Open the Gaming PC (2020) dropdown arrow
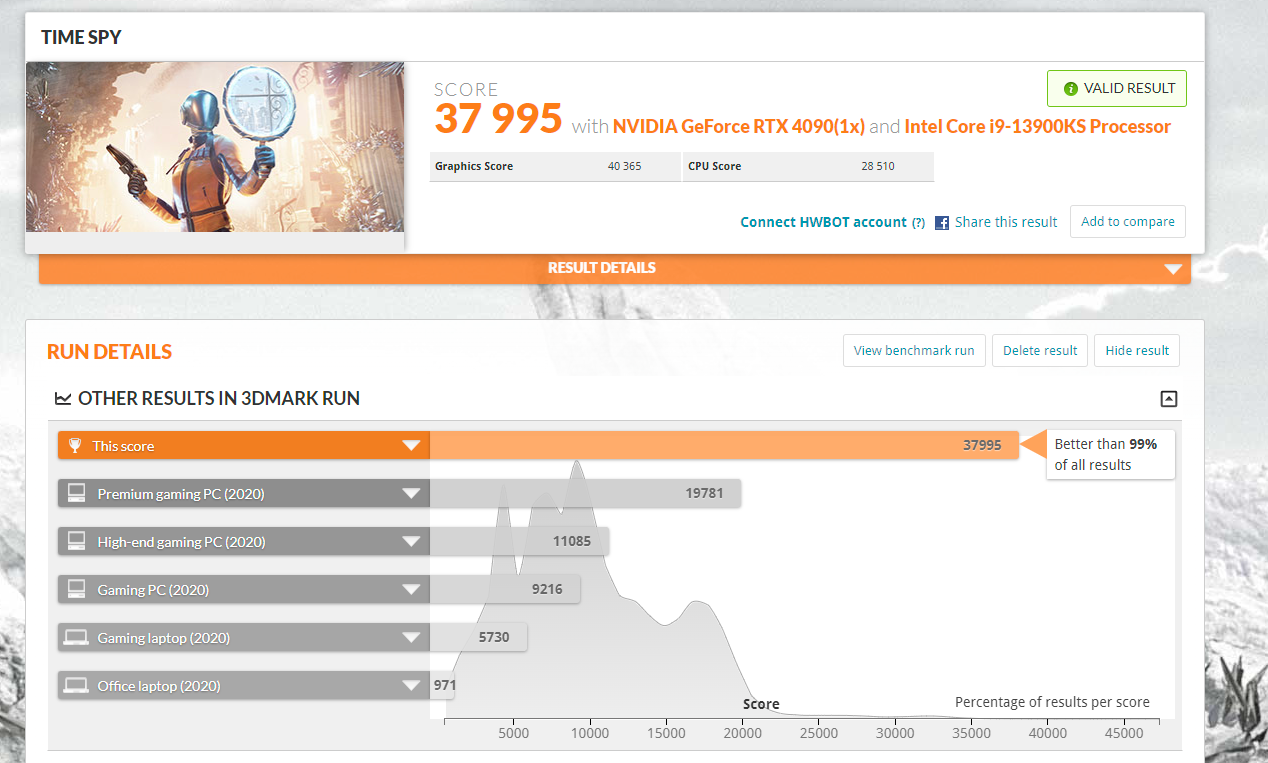Viewport: 1268px width, 763px height. click(x=411, y=590)
